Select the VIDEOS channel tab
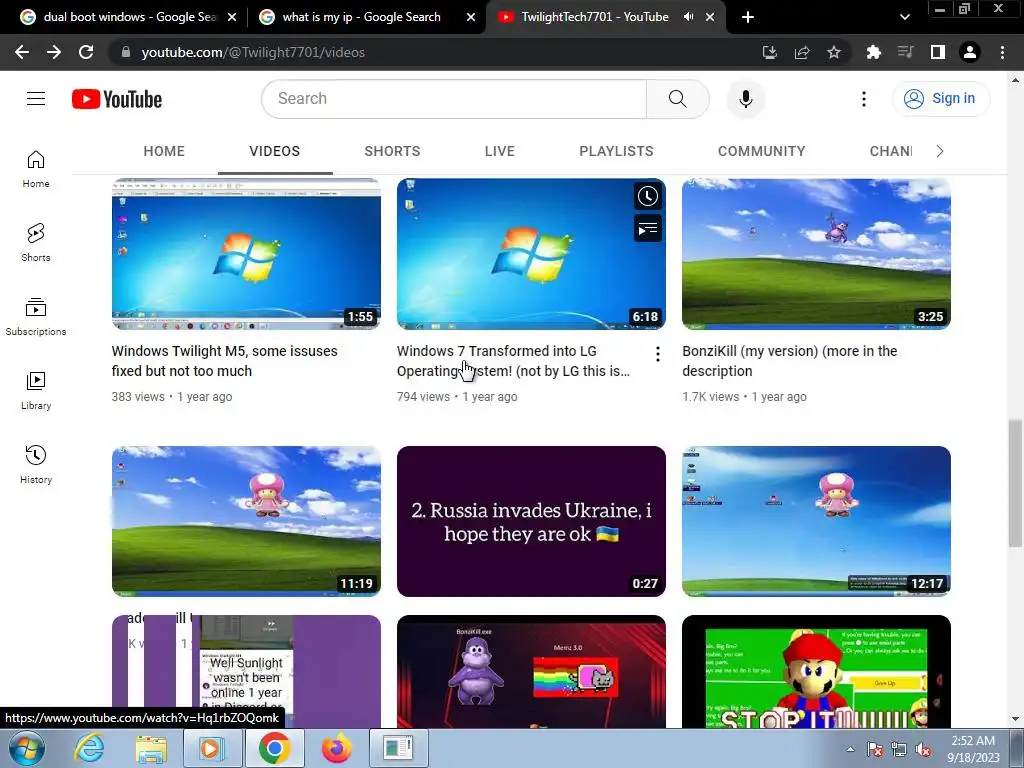The width and height of the screenshot is (1024, 768). pos(274,152)
